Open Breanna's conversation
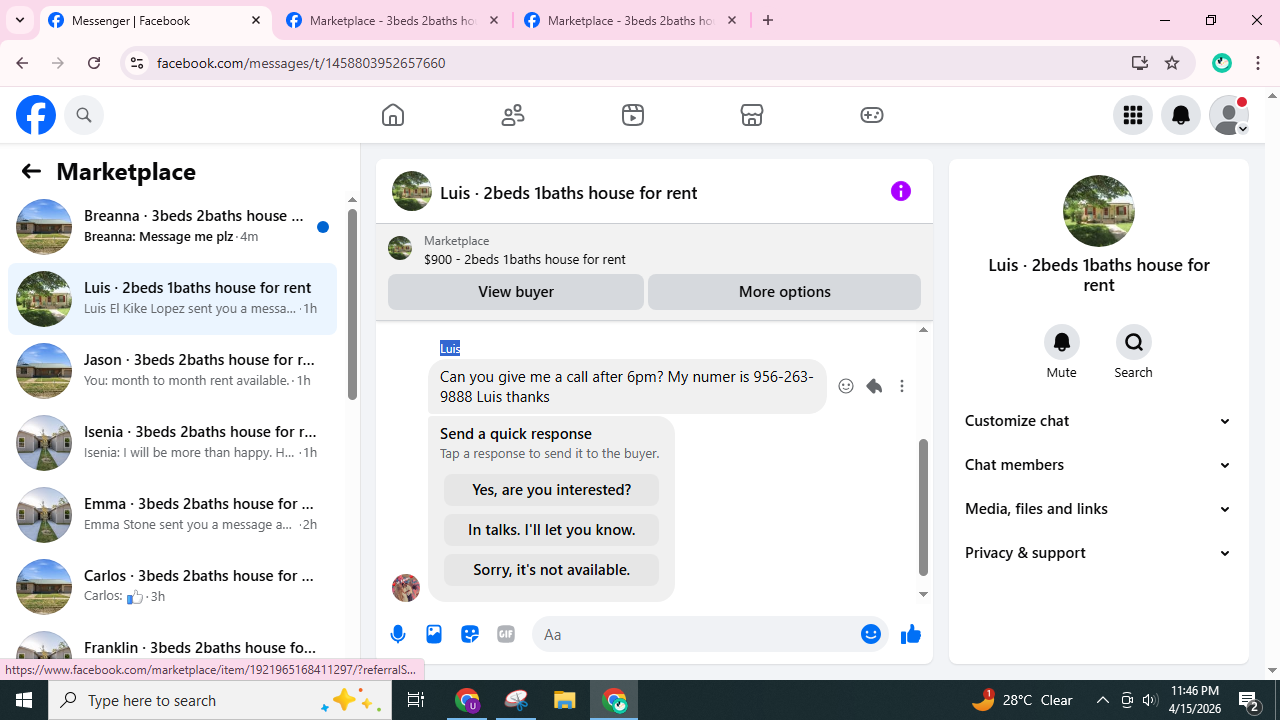Image resolution: width=1280 pixels, height=720 pixels. [x=172, y=226]
